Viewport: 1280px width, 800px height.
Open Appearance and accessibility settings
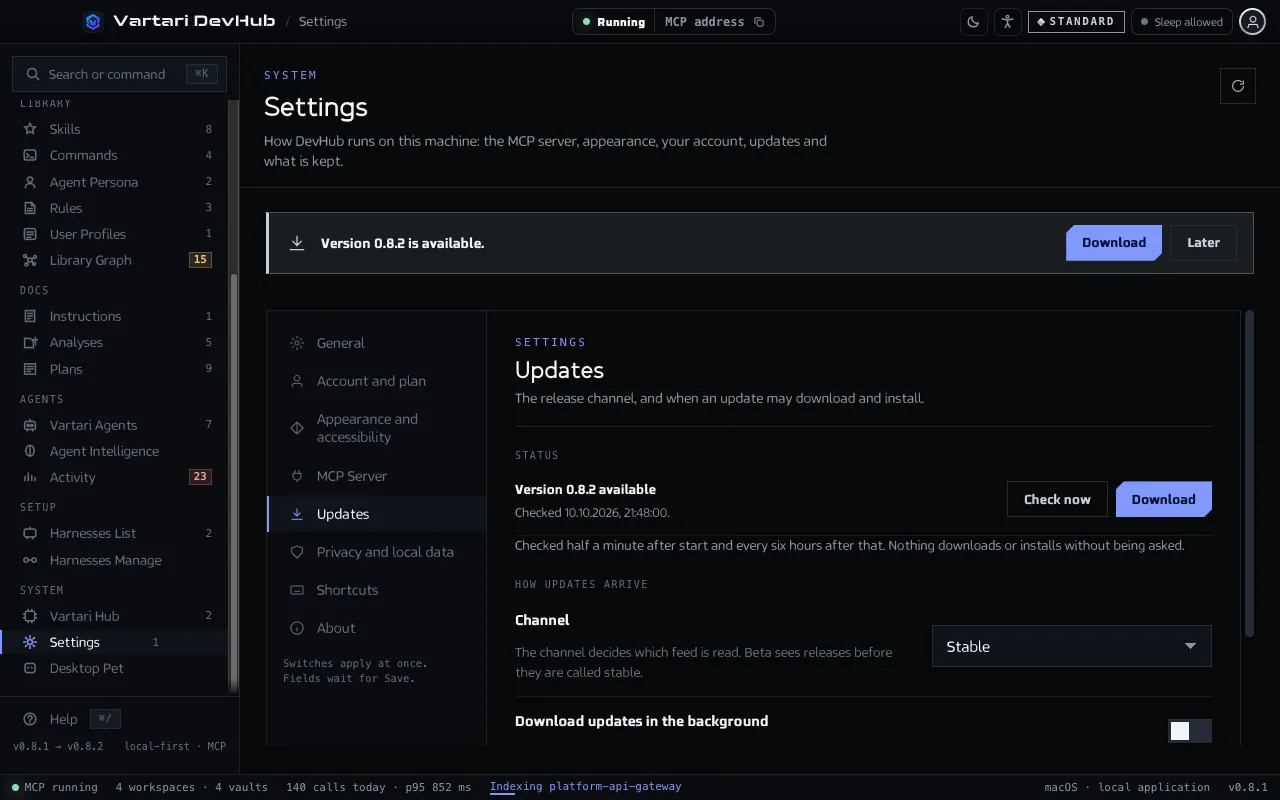coord(377,428)
